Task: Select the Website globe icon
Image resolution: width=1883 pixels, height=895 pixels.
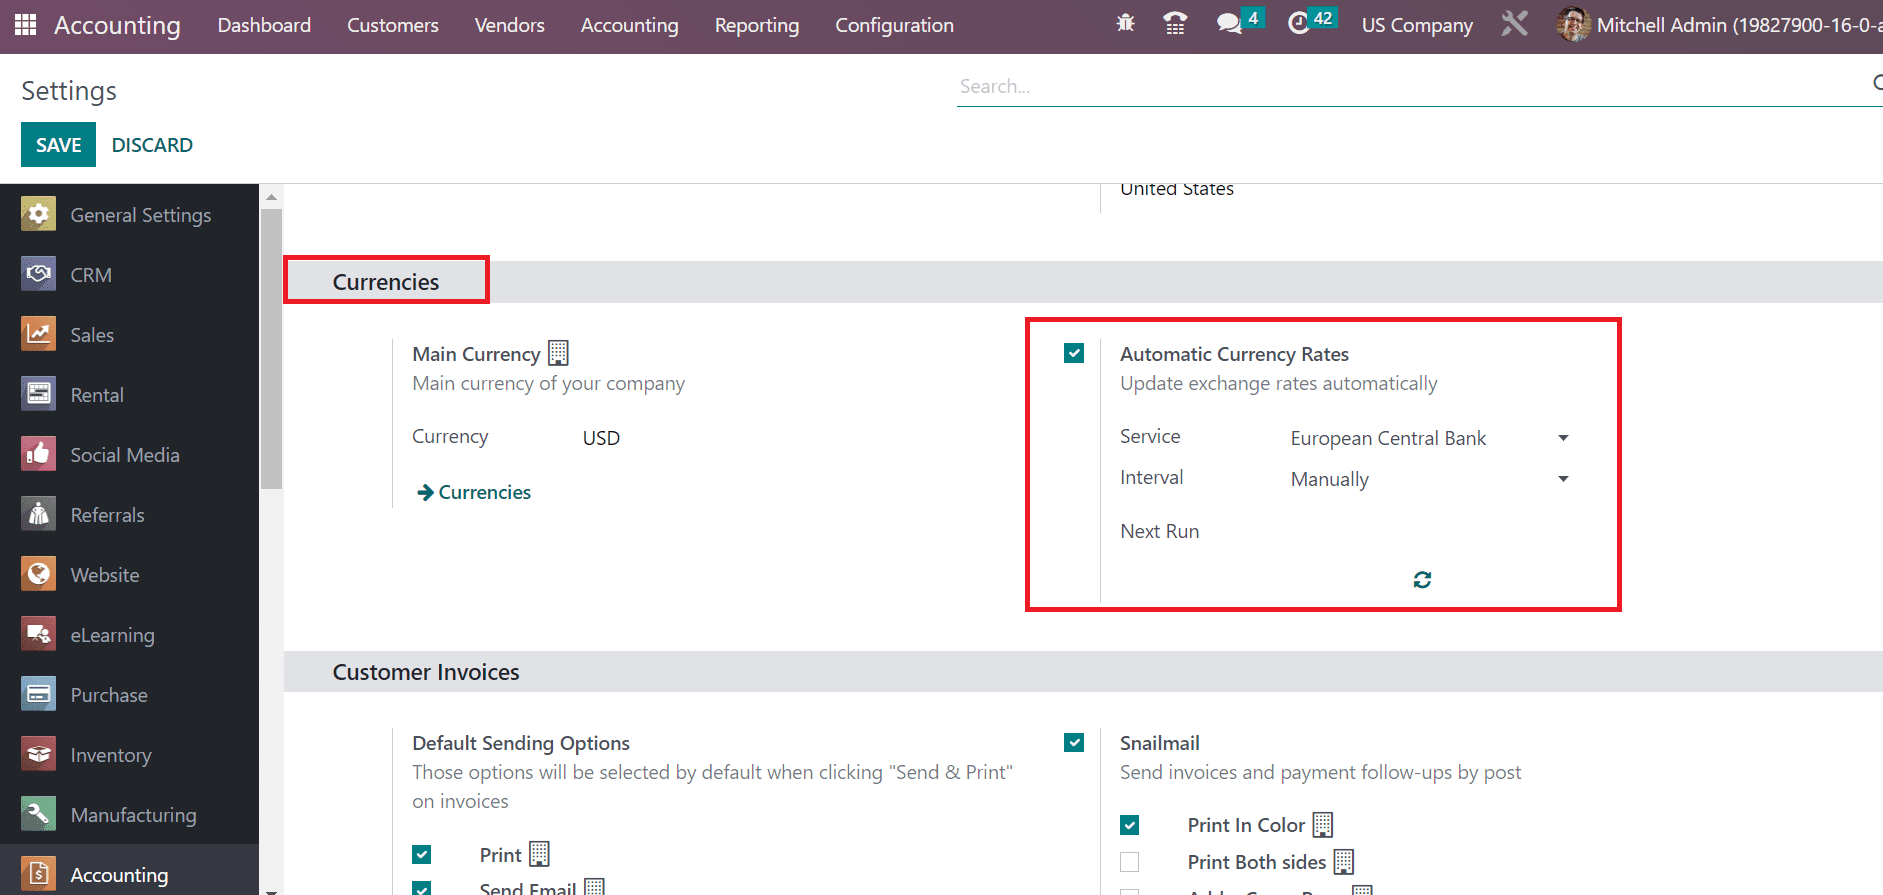Action: (38, 574)
